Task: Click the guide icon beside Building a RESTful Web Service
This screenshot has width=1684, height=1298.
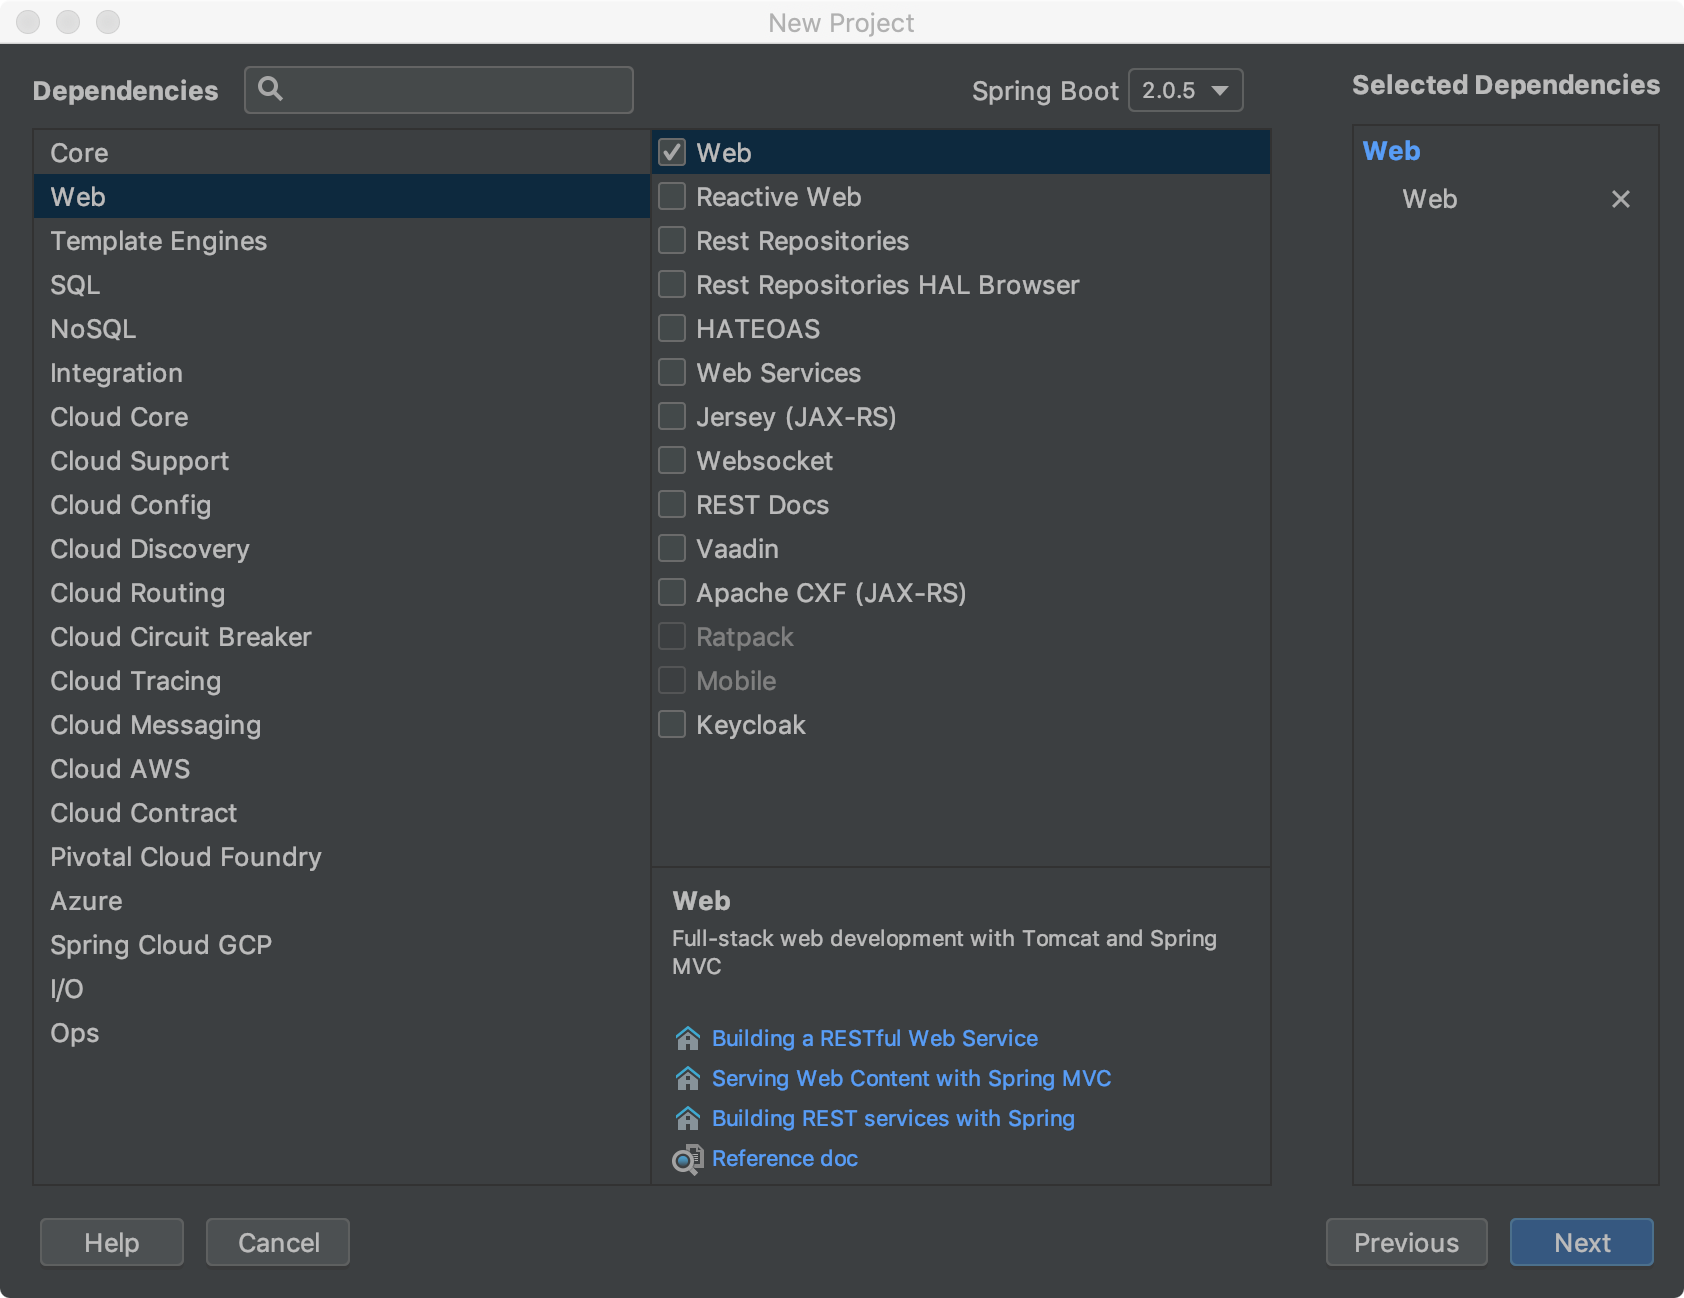Action: 687,1039
